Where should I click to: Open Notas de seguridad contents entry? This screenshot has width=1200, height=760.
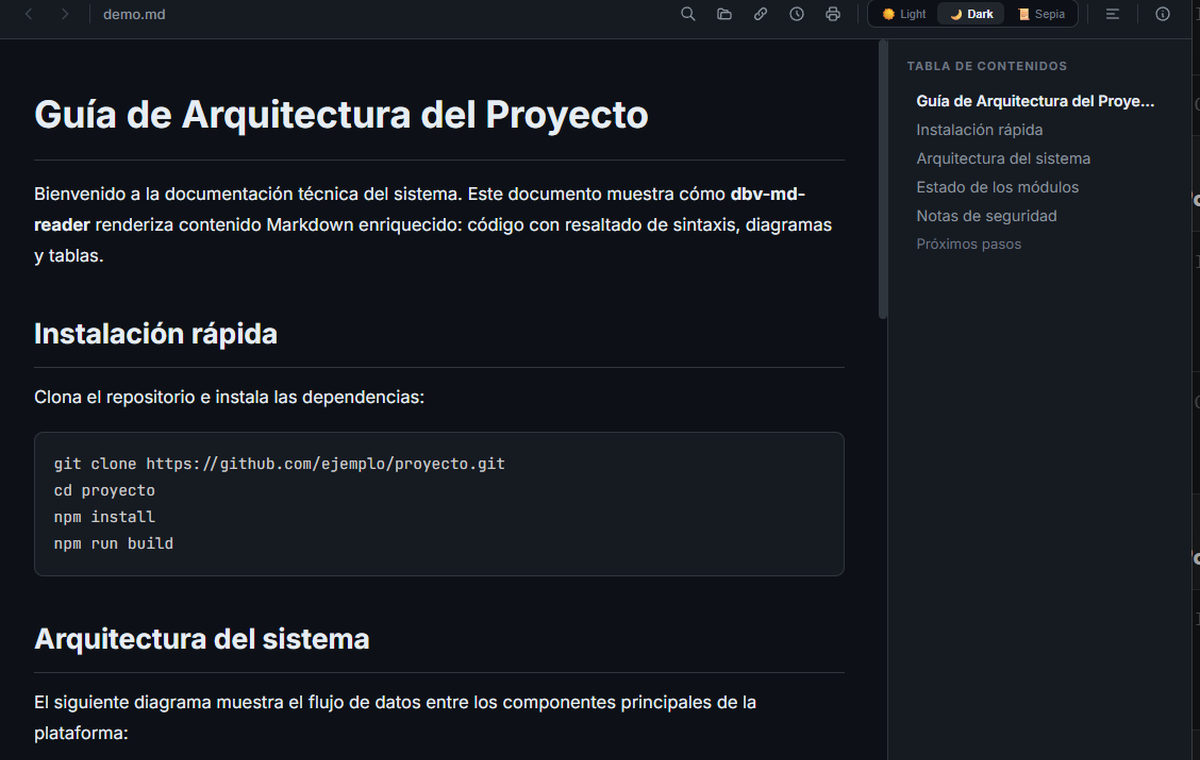(x=986, y=216)
